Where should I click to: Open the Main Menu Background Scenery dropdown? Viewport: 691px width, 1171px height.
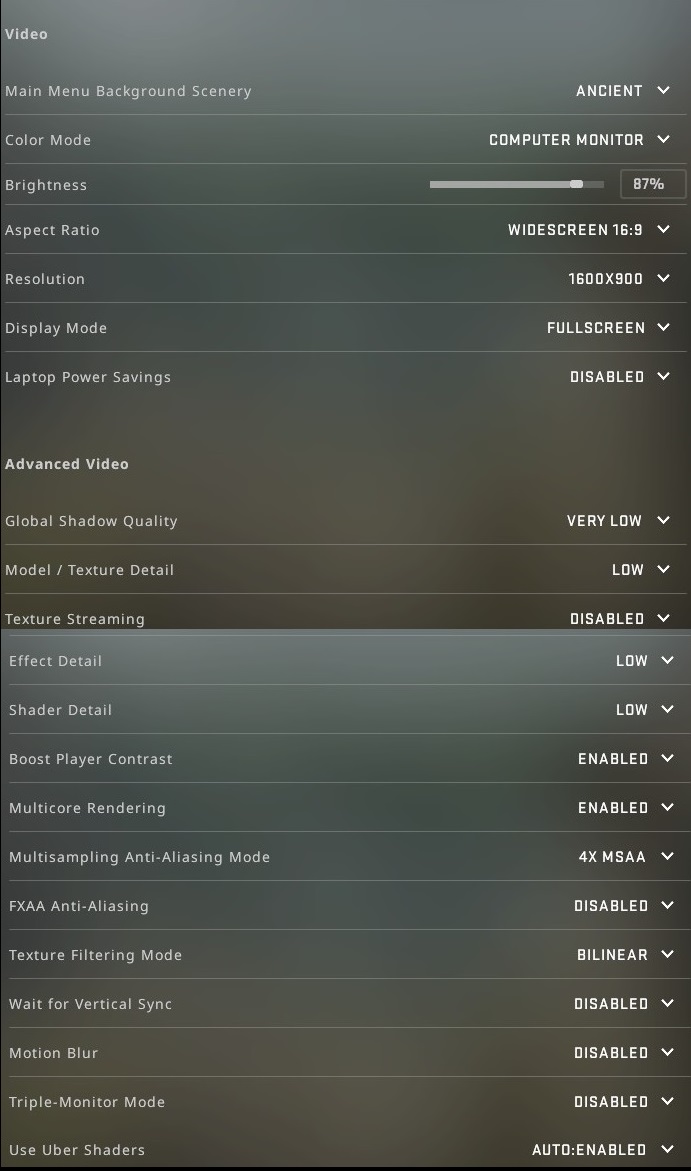[622, 91]
